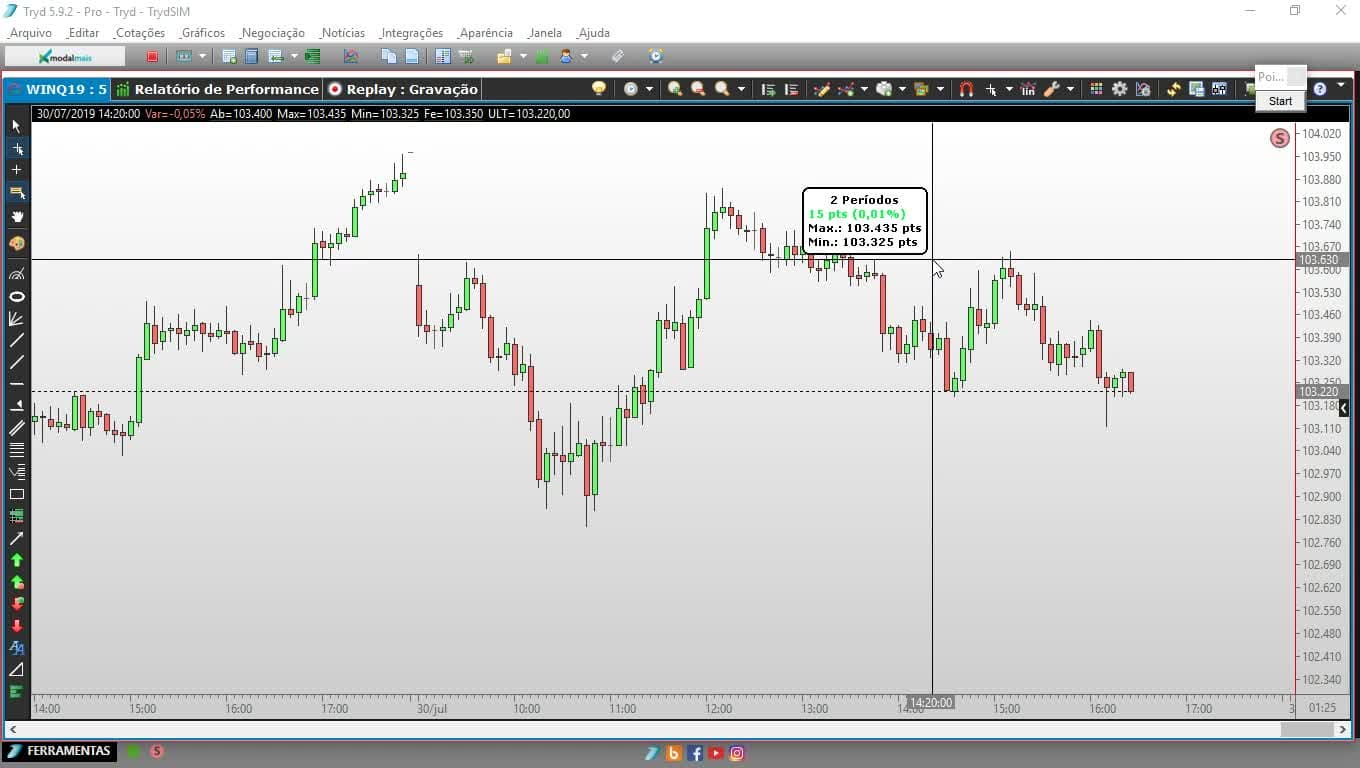This screenshot has width=1360, height=768.
Task: Open the Blogger link icon
Action: [x=674, y=753]
